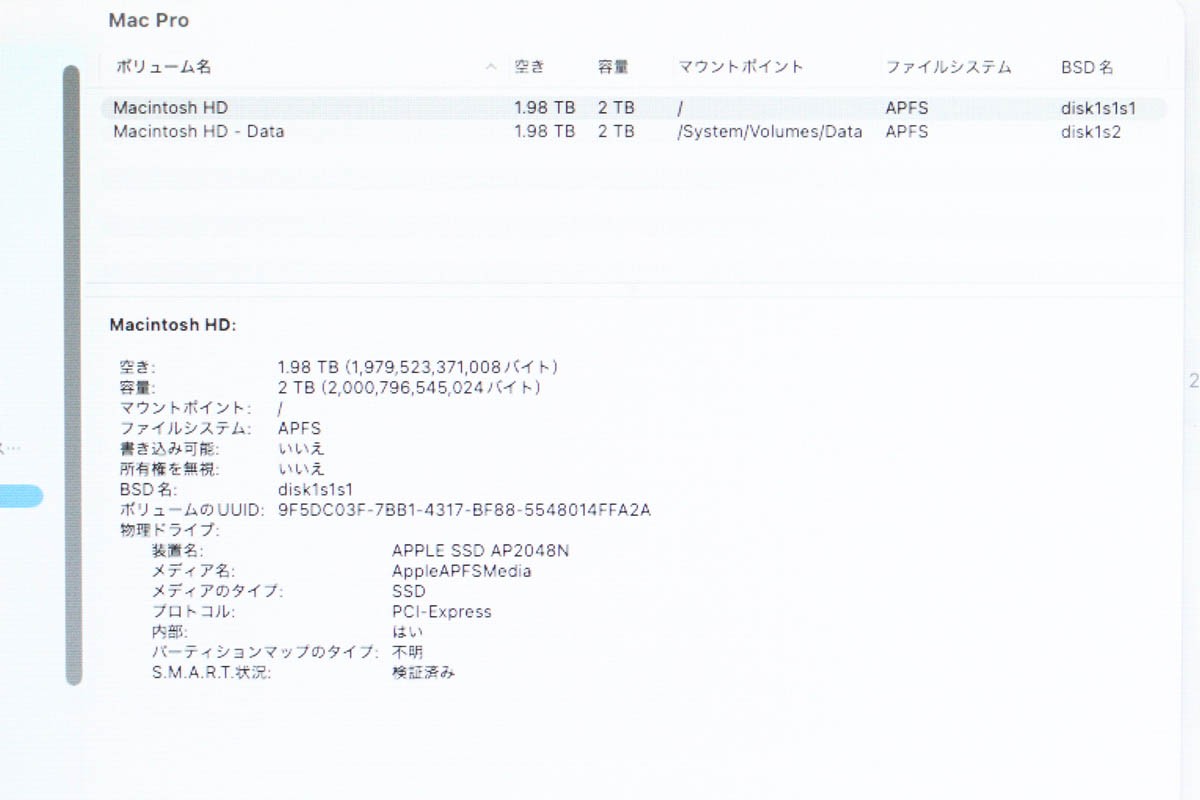
Task: Select the Macintosh HD volume row
Action: click(633, 107)
